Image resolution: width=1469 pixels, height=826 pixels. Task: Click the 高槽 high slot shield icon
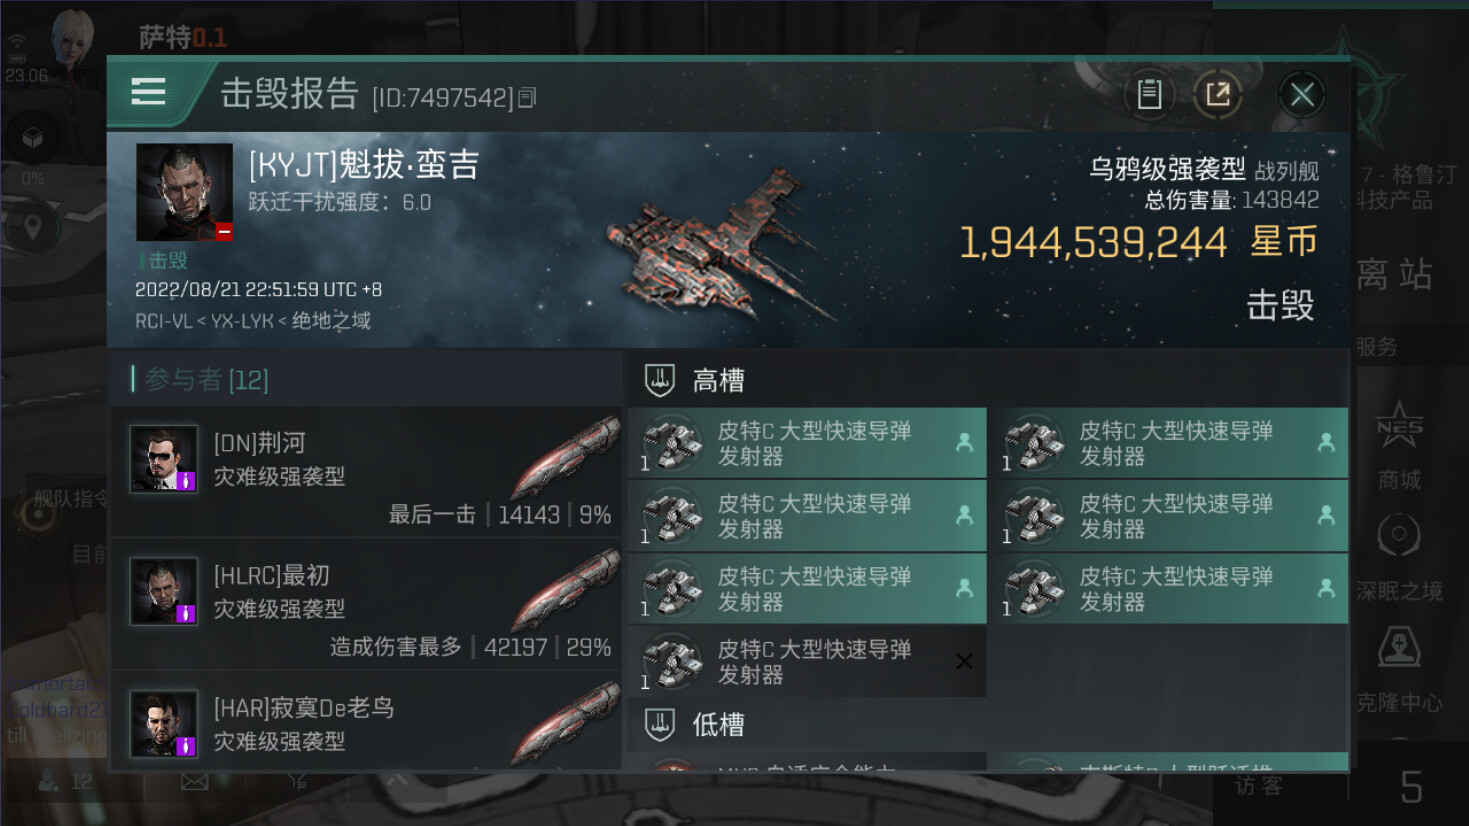660,380
